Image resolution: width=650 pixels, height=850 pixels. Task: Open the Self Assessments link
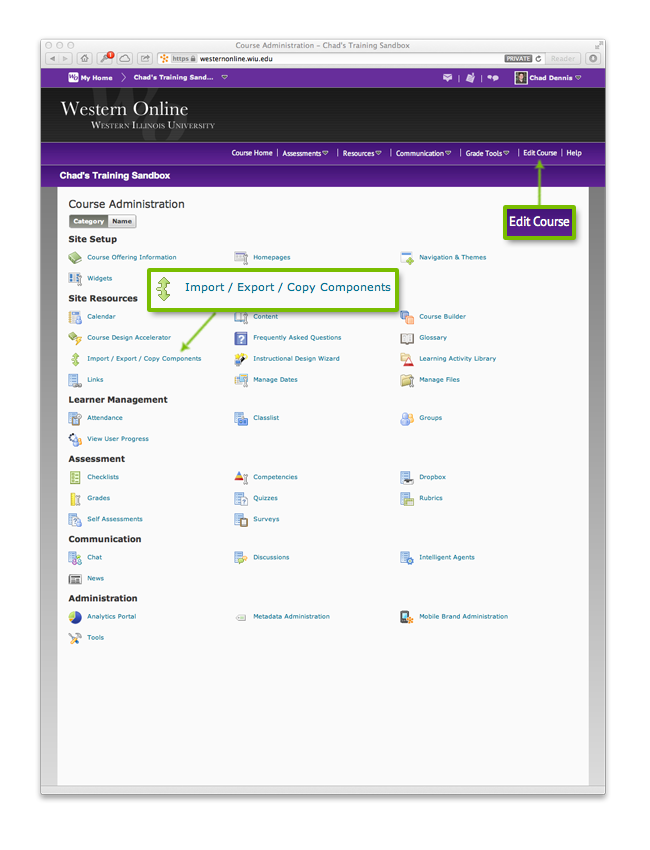pyautogui.click(x=115, y=519)
